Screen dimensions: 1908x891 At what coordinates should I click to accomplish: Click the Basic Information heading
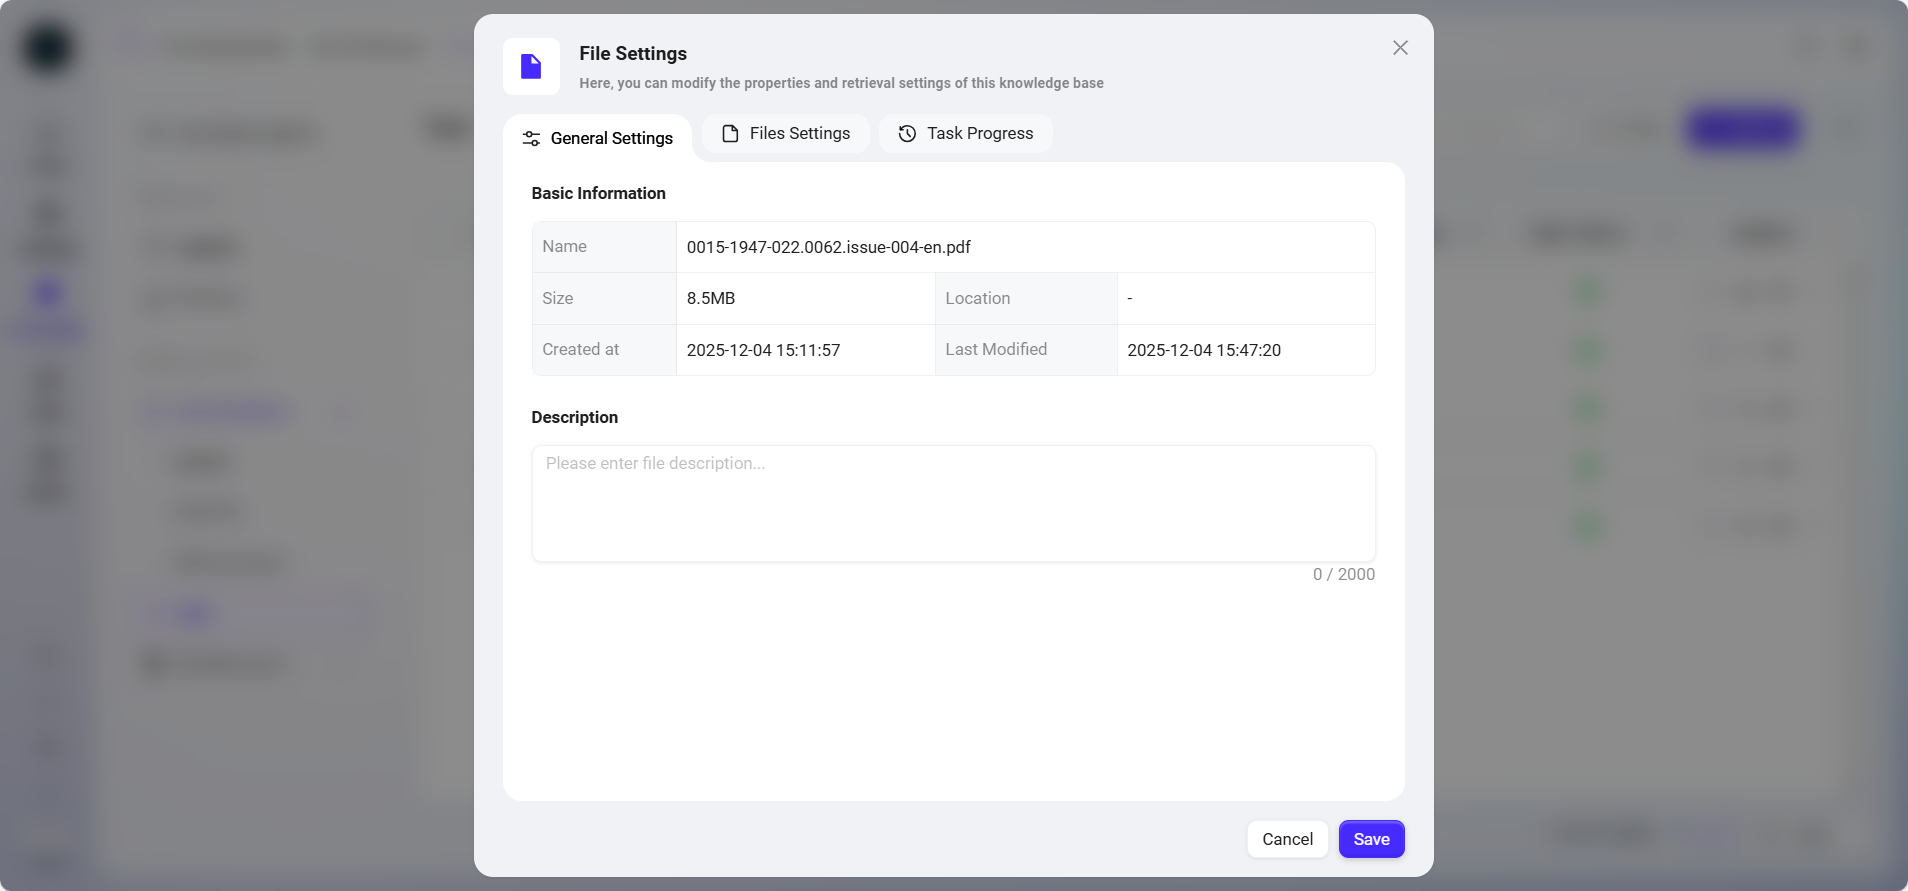[x=598, y=194]
